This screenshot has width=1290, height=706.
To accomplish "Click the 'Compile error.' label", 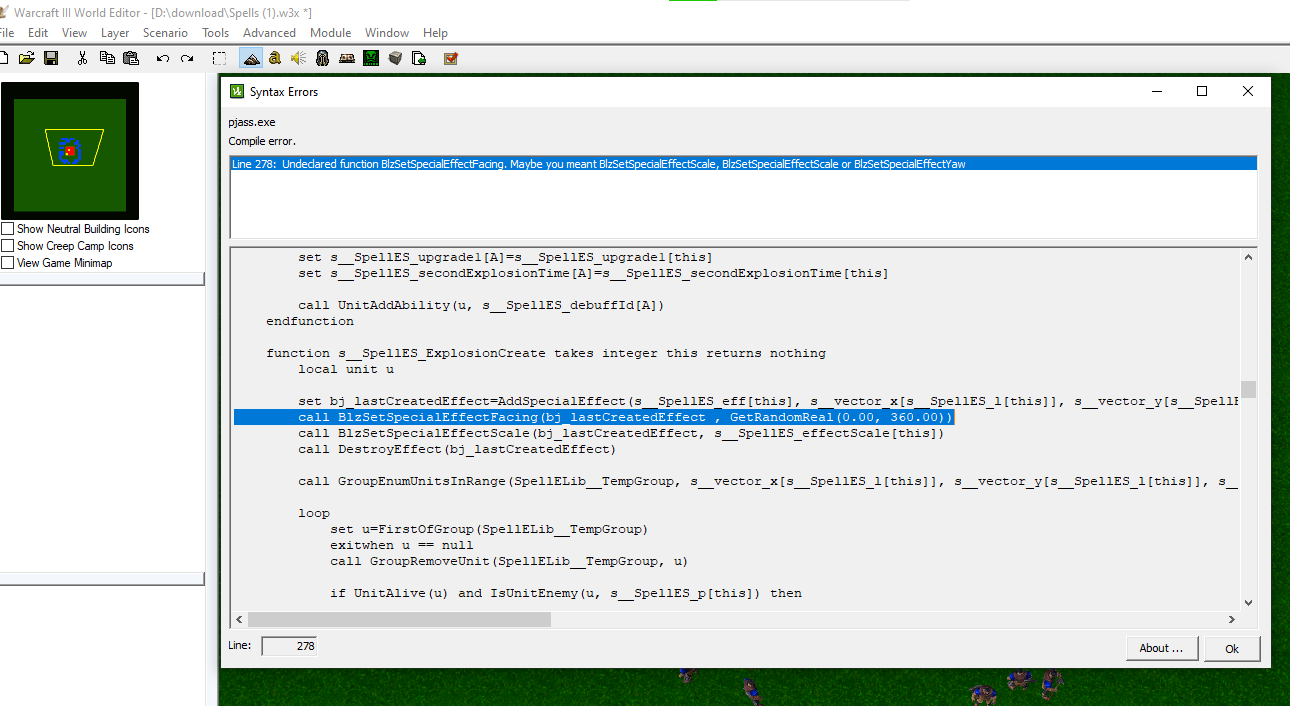I will click(262, 141).
